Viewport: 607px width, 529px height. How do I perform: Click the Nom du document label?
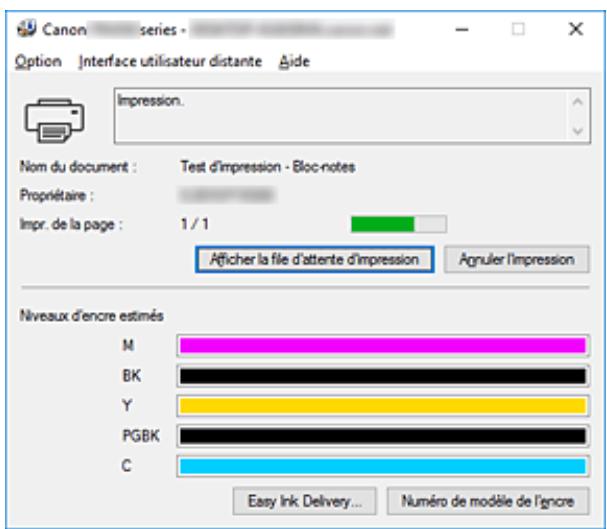[x=78, y=167]
